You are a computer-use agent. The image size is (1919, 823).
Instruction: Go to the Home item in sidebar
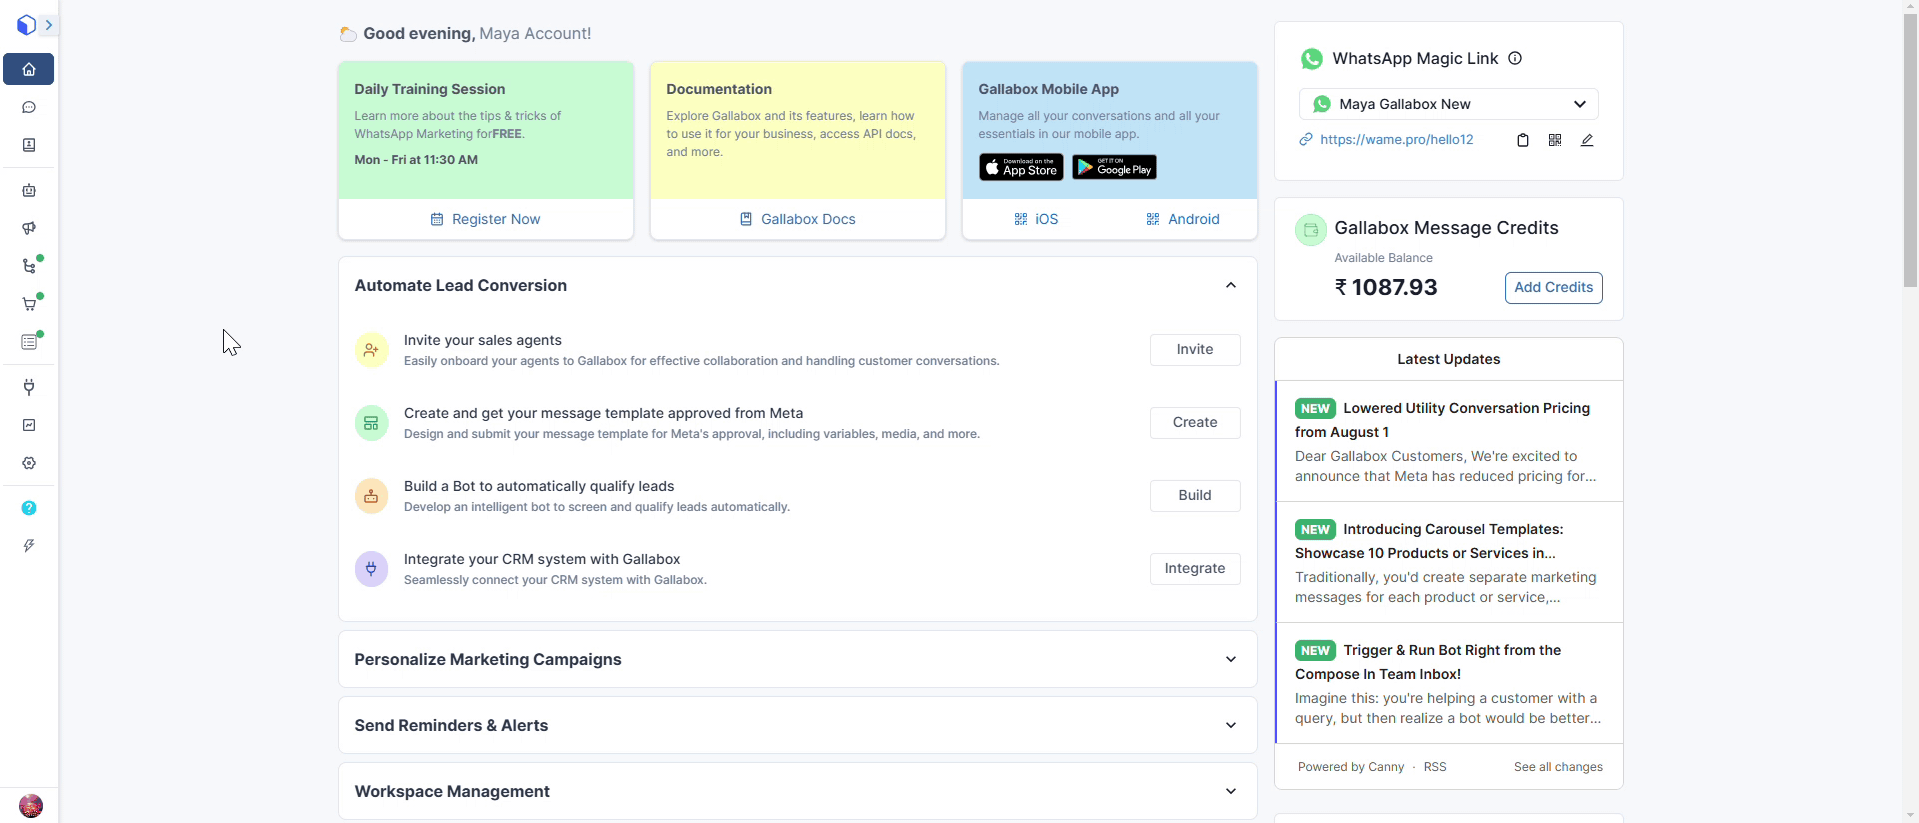(29, 69)
